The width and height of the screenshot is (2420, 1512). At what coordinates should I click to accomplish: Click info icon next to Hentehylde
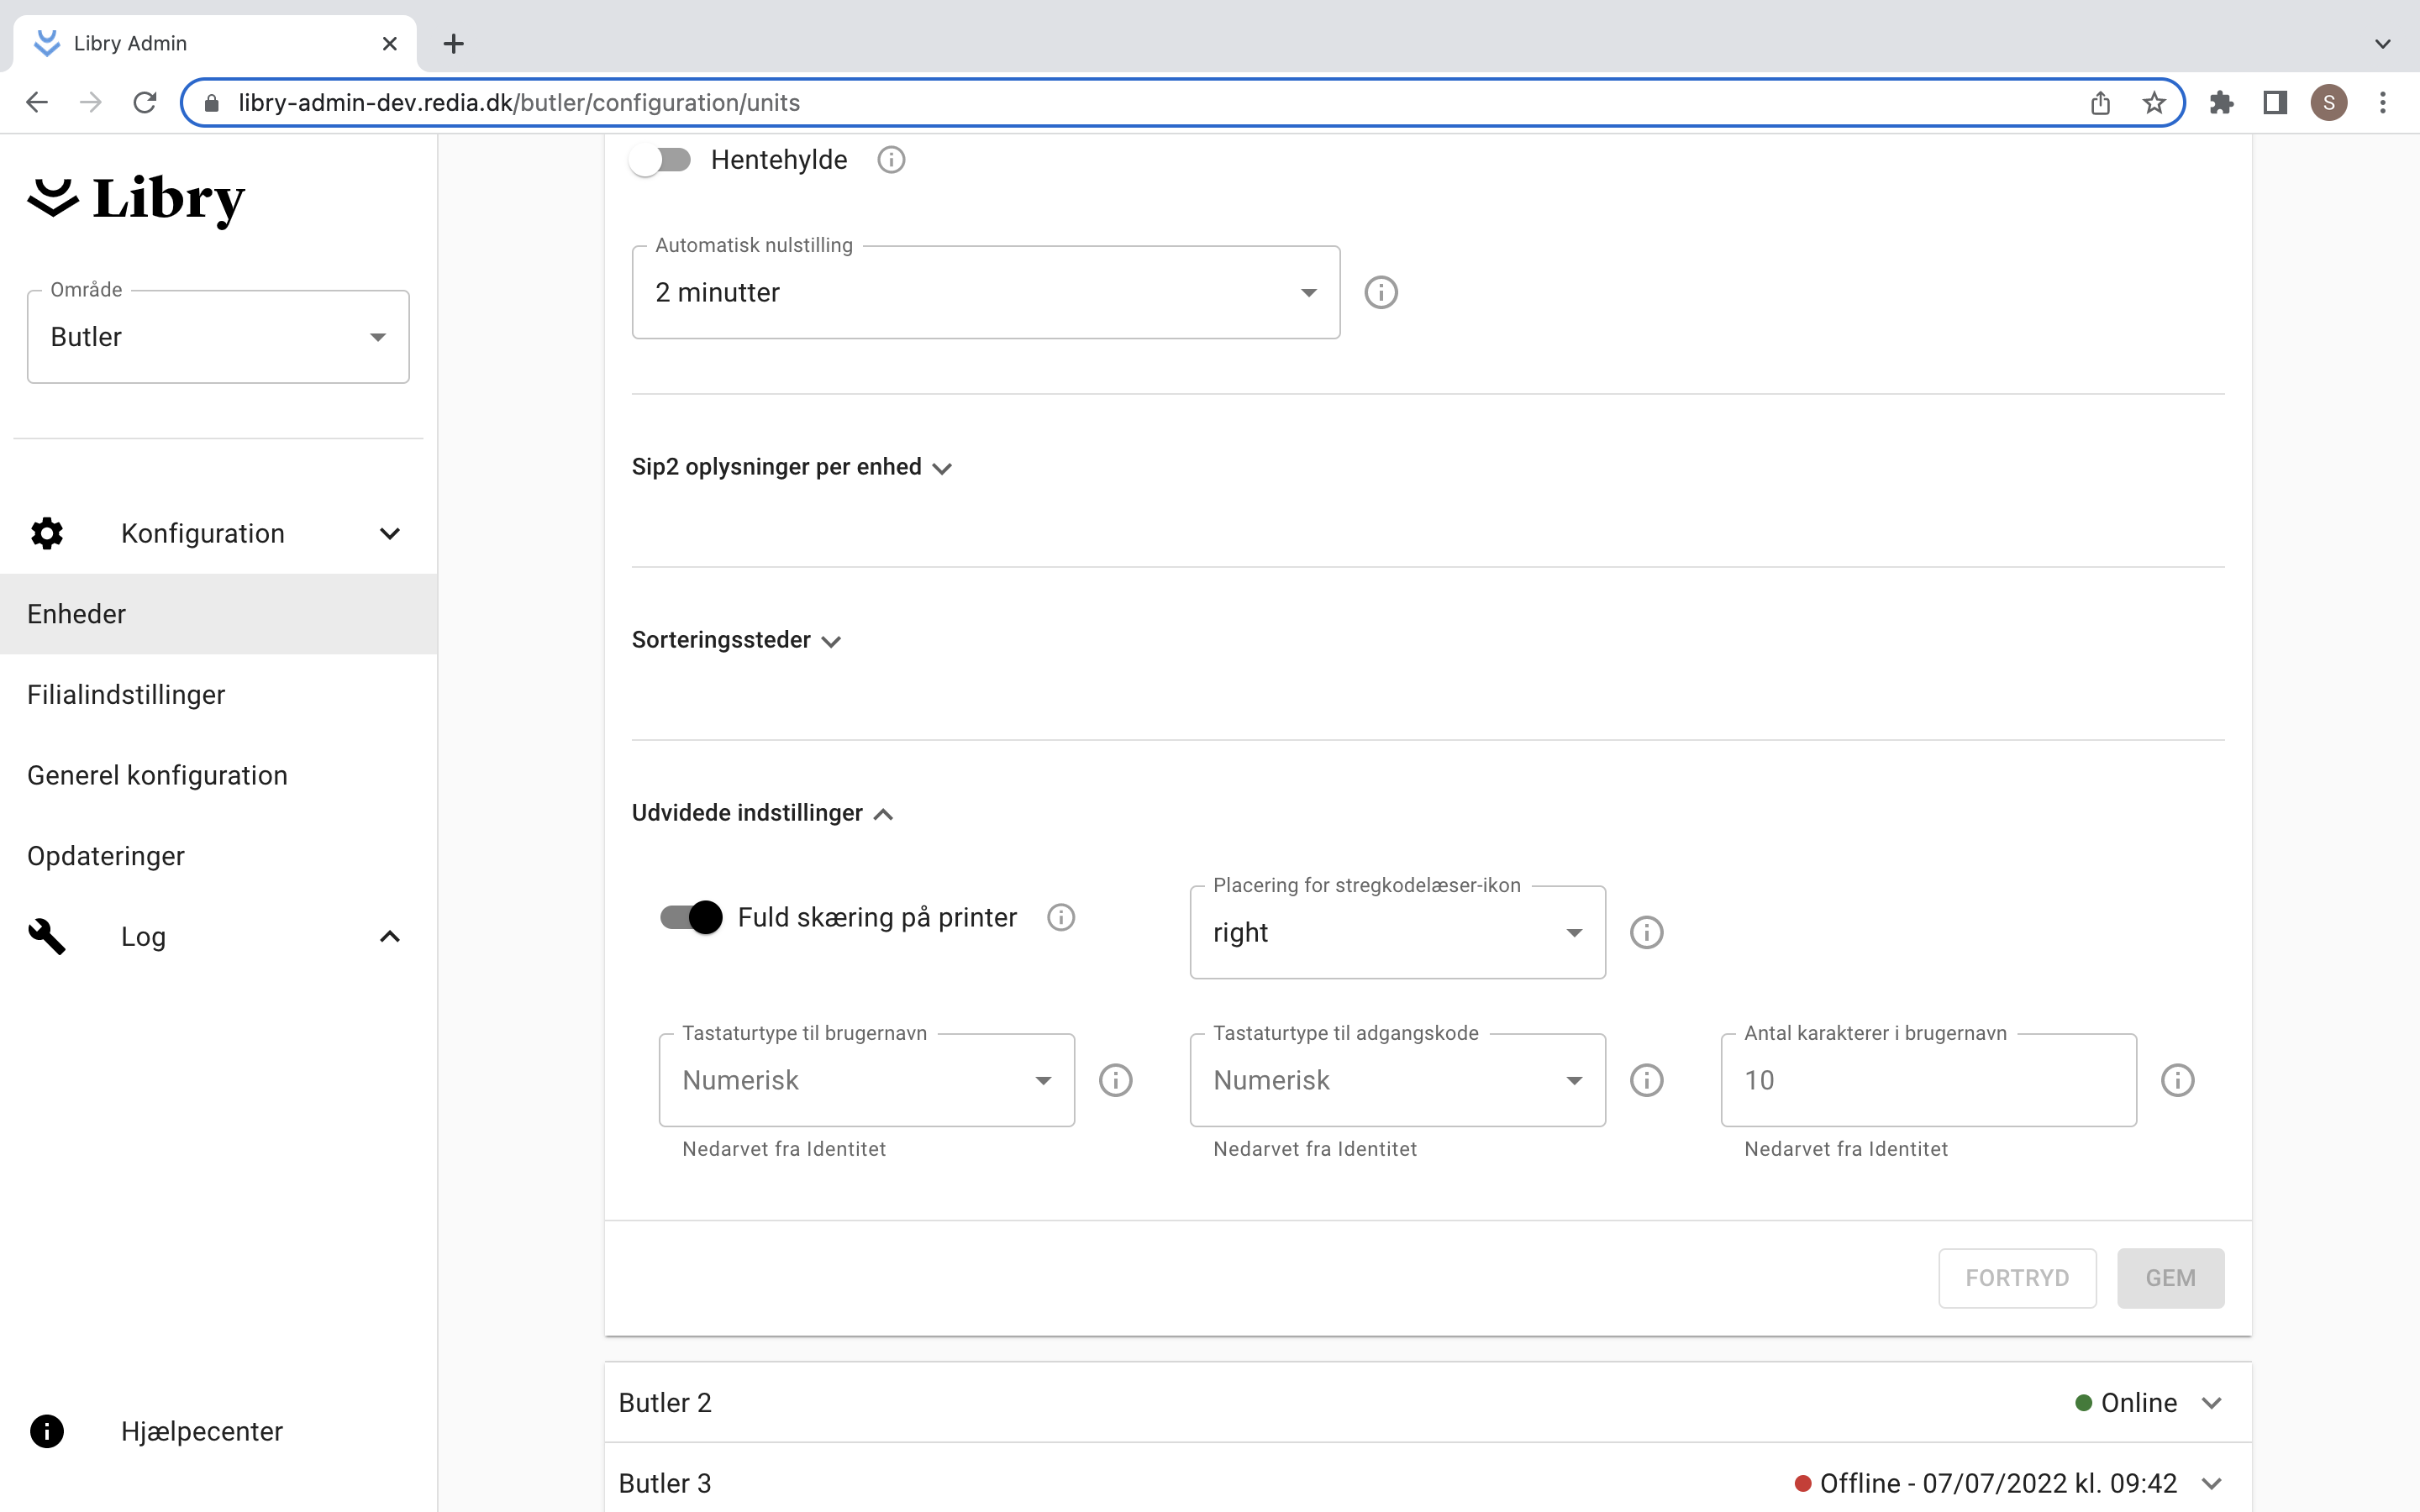[890, 160]
